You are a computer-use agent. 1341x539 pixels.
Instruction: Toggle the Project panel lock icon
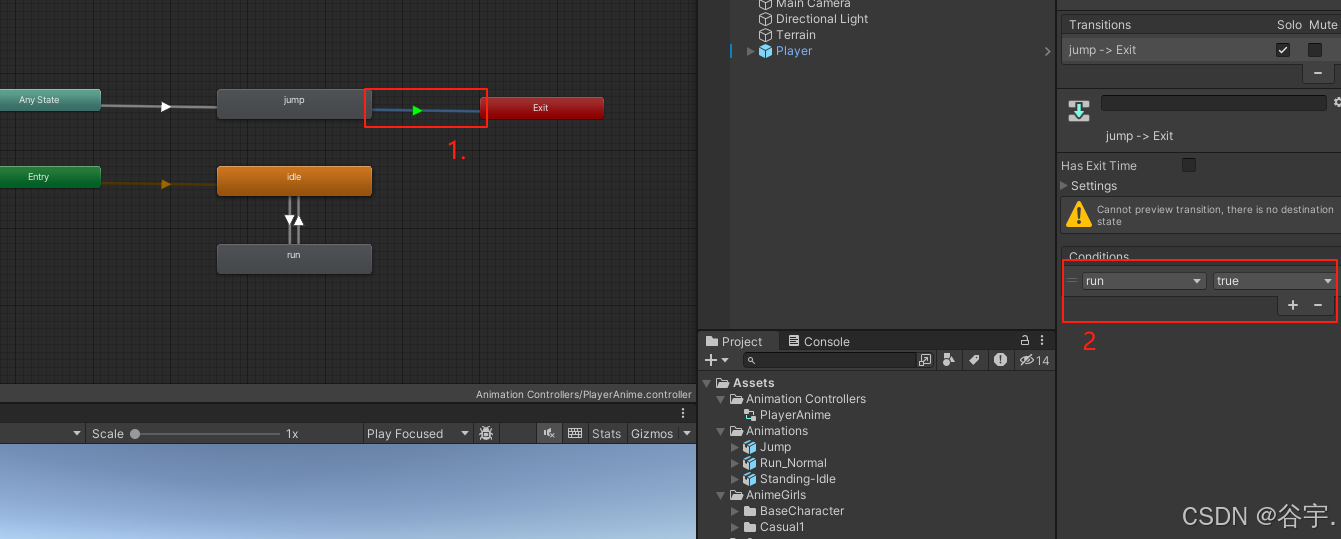(1024, 341)
